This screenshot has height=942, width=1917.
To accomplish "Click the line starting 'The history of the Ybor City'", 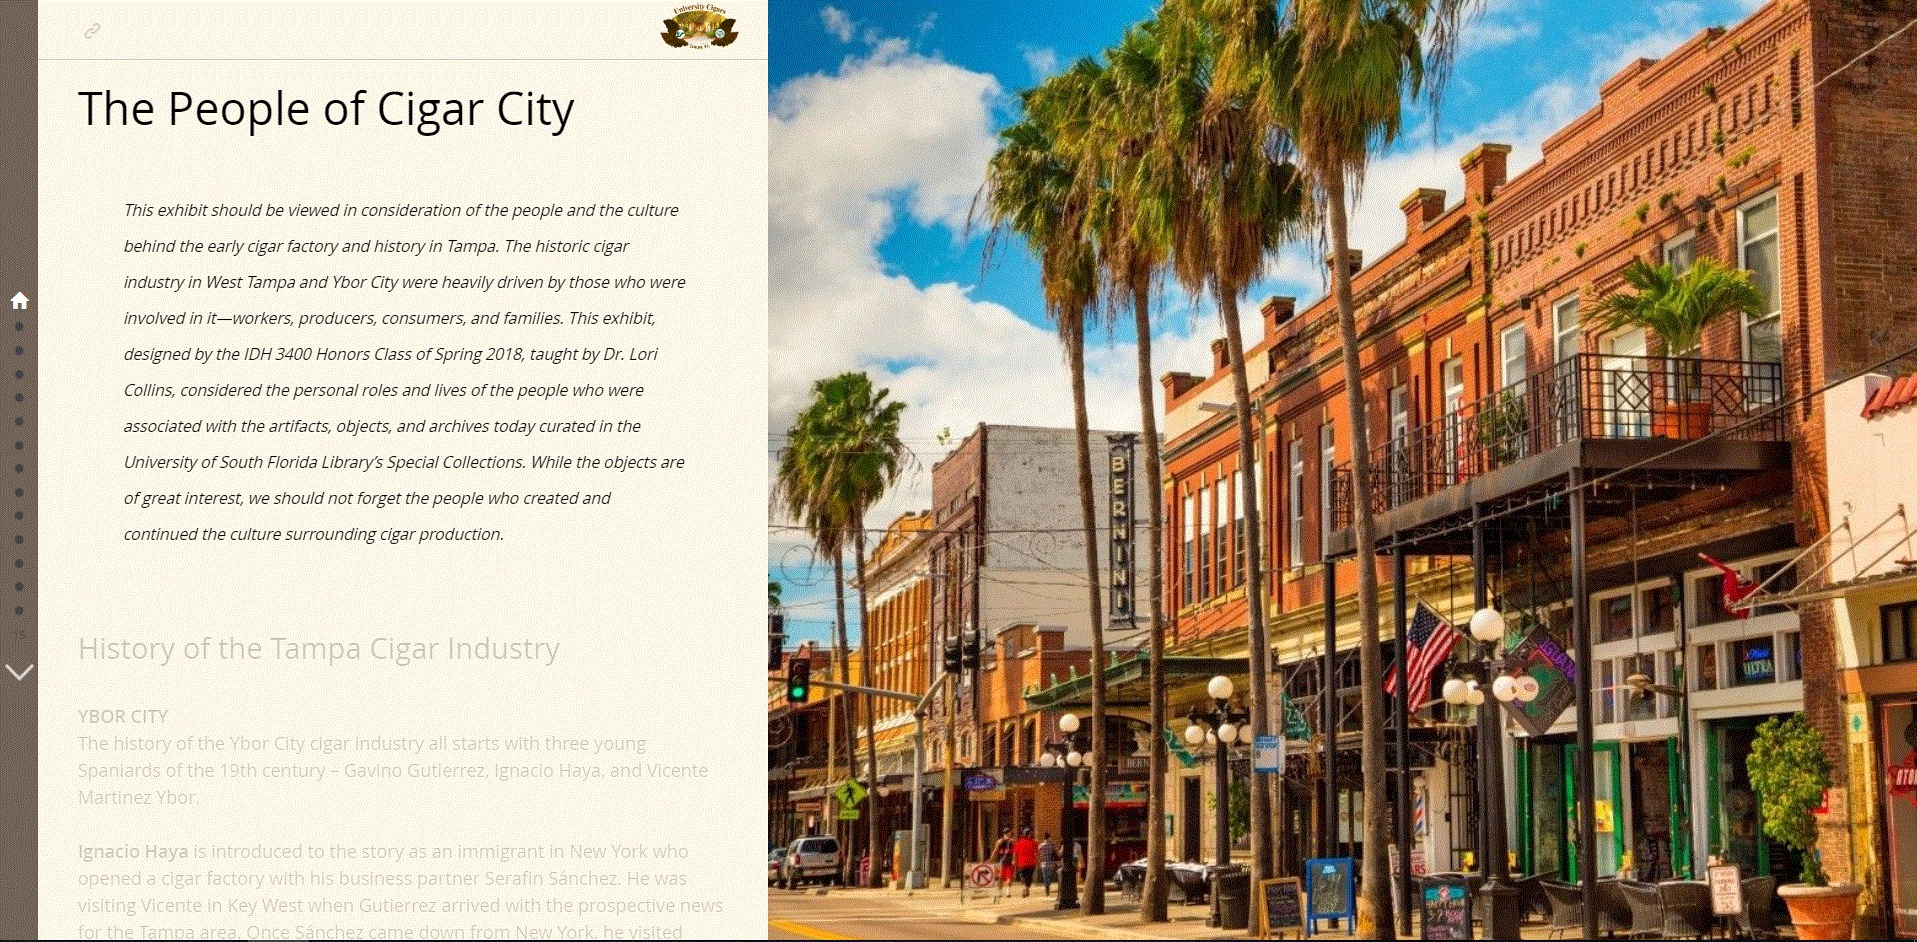I will pyautogui.click(x=362, y=744).
